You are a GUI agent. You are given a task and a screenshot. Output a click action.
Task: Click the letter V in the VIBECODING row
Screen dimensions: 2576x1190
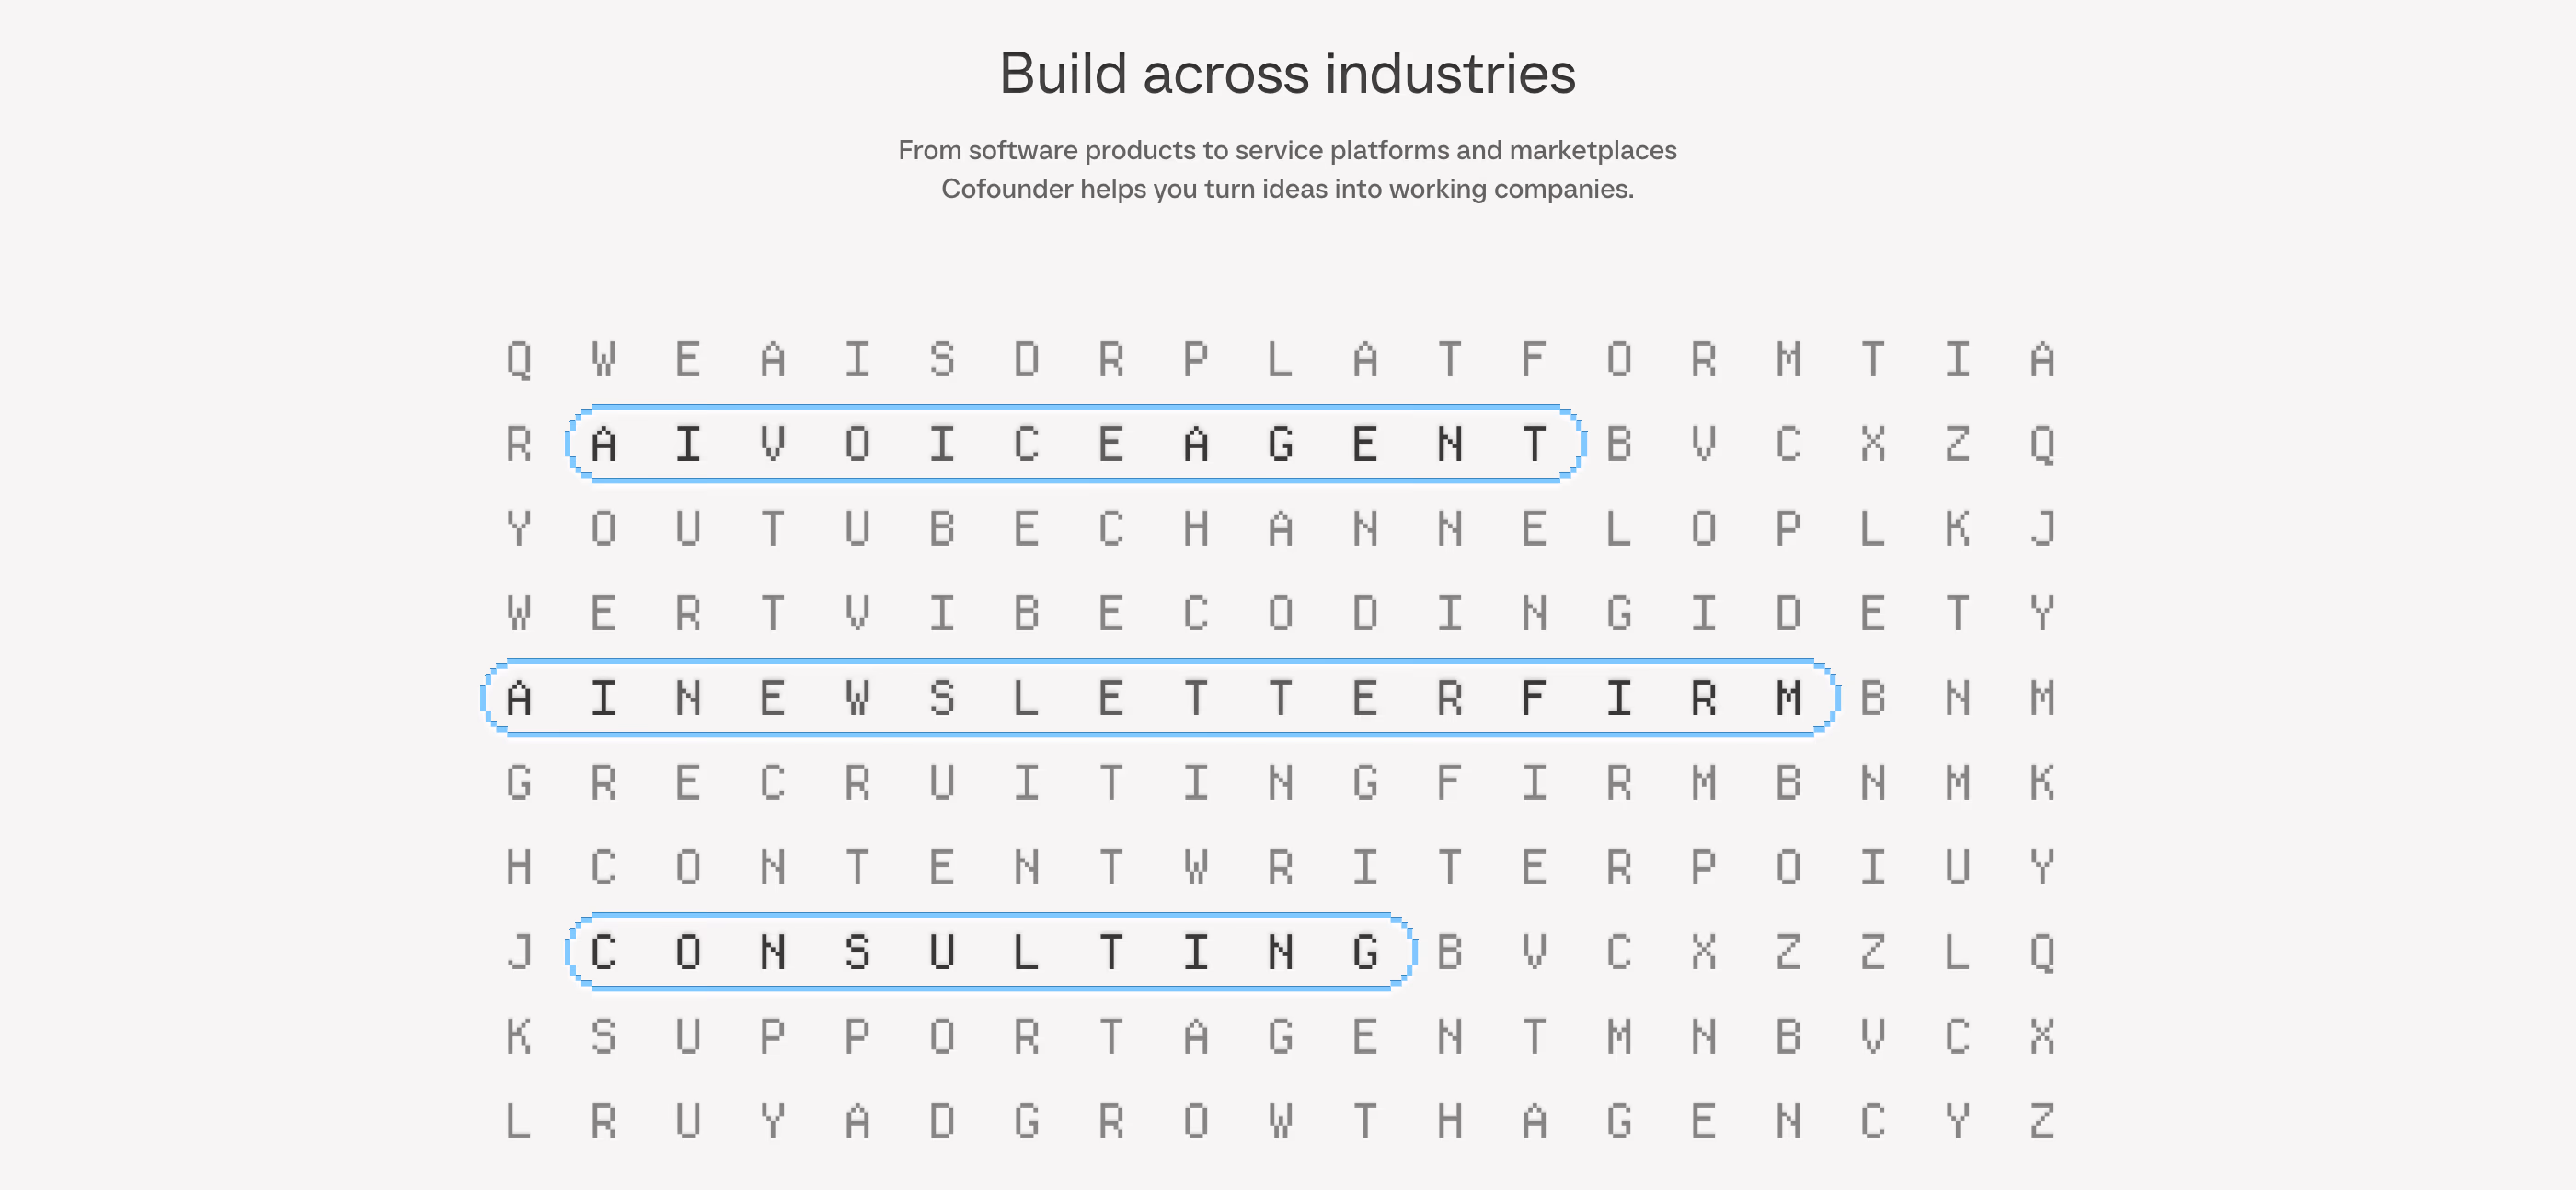(857, 613)
